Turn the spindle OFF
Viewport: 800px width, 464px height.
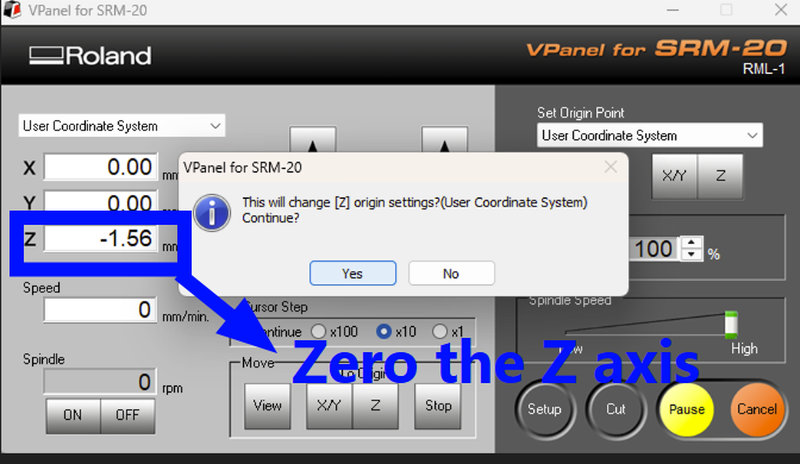(128, 415)
